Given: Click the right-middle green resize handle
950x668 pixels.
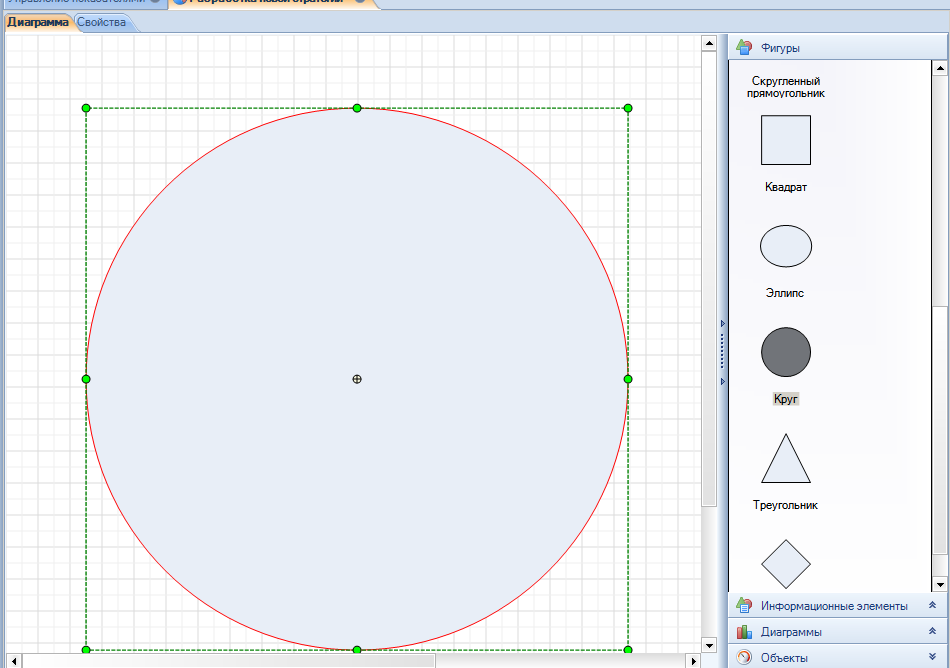Looking at the screenshot, I should tap(628, 379).
